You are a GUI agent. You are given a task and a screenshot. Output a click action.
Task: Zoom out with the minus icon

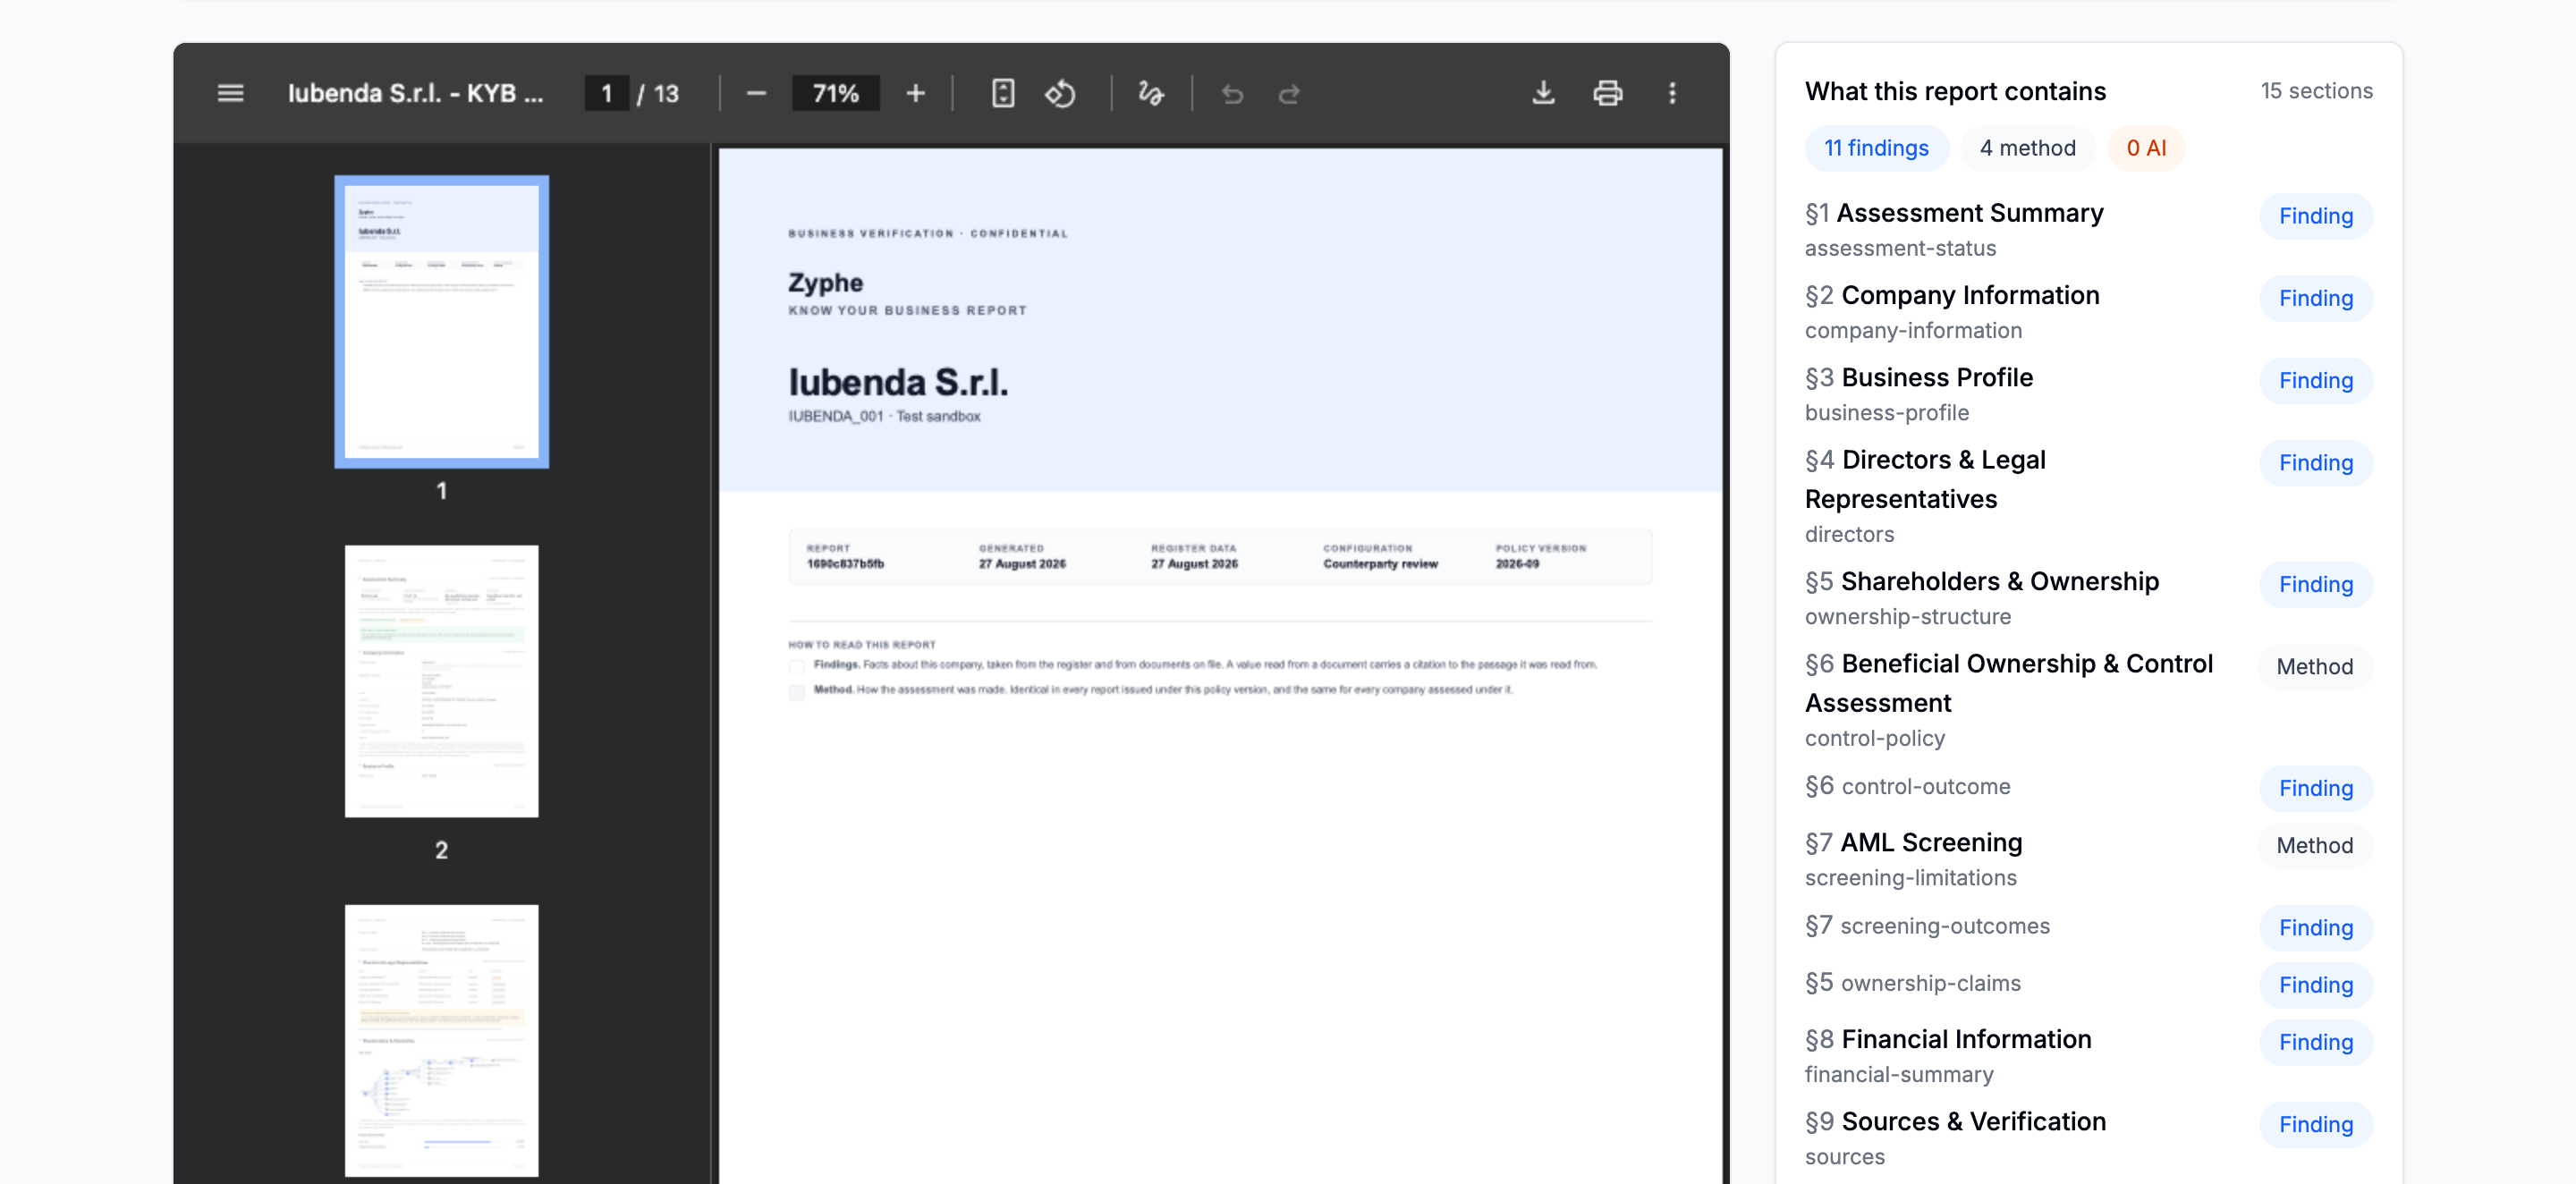756,93
